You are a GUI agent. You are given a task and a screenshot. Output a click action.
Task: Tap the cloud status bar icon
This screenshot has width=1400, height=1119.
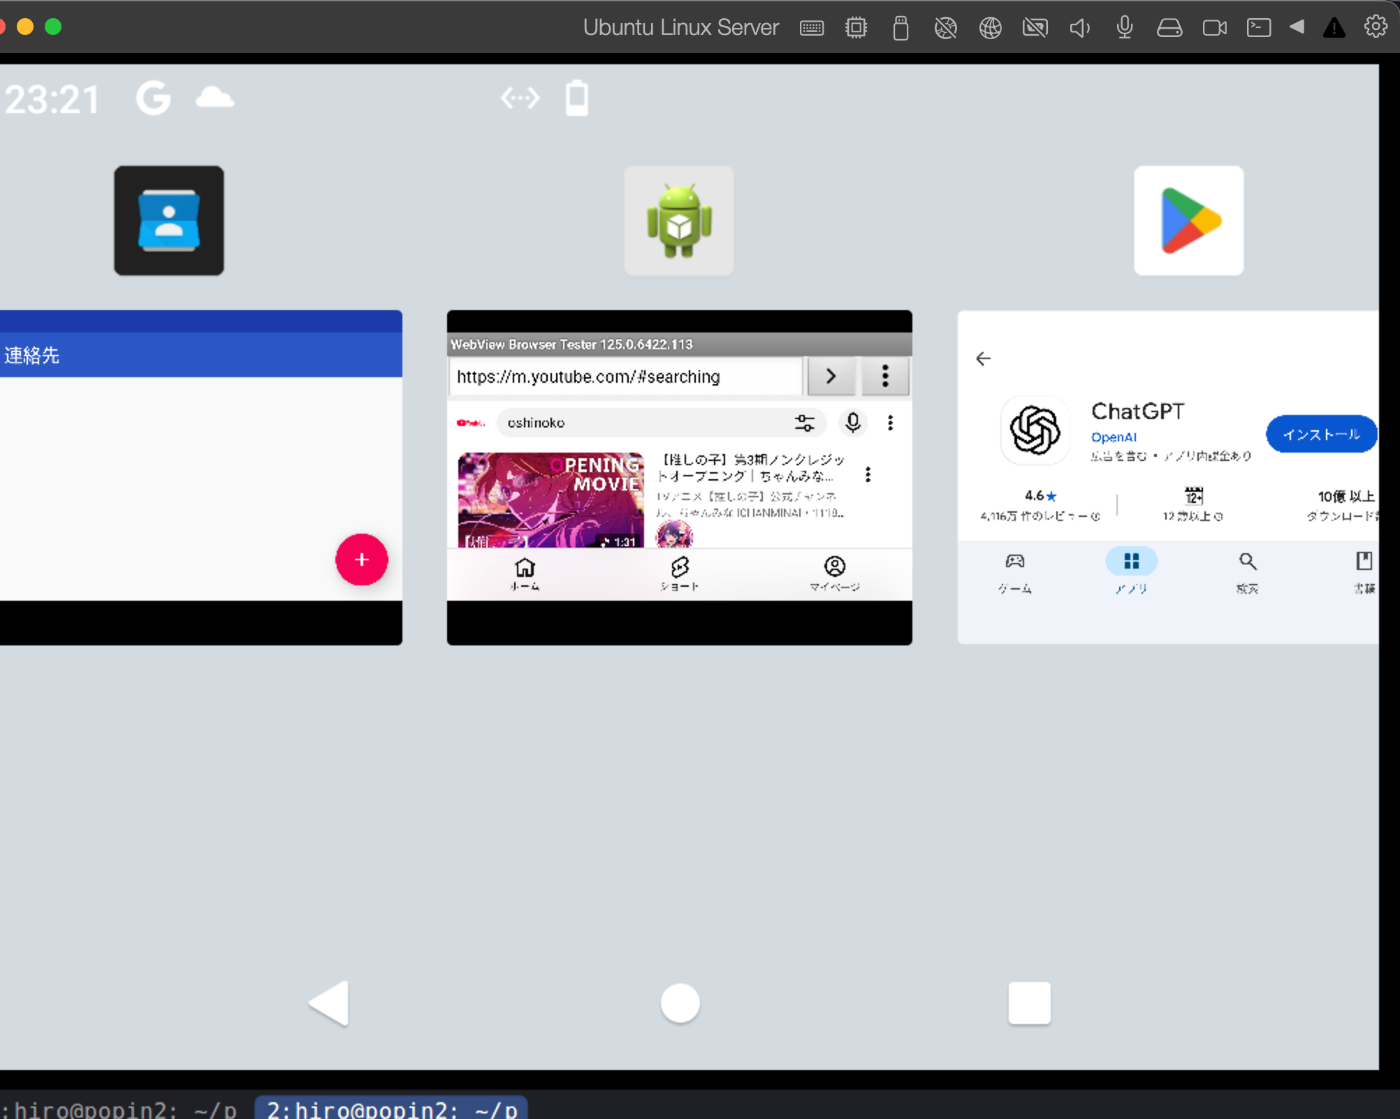pyautogui.click(x=214, y=97)
